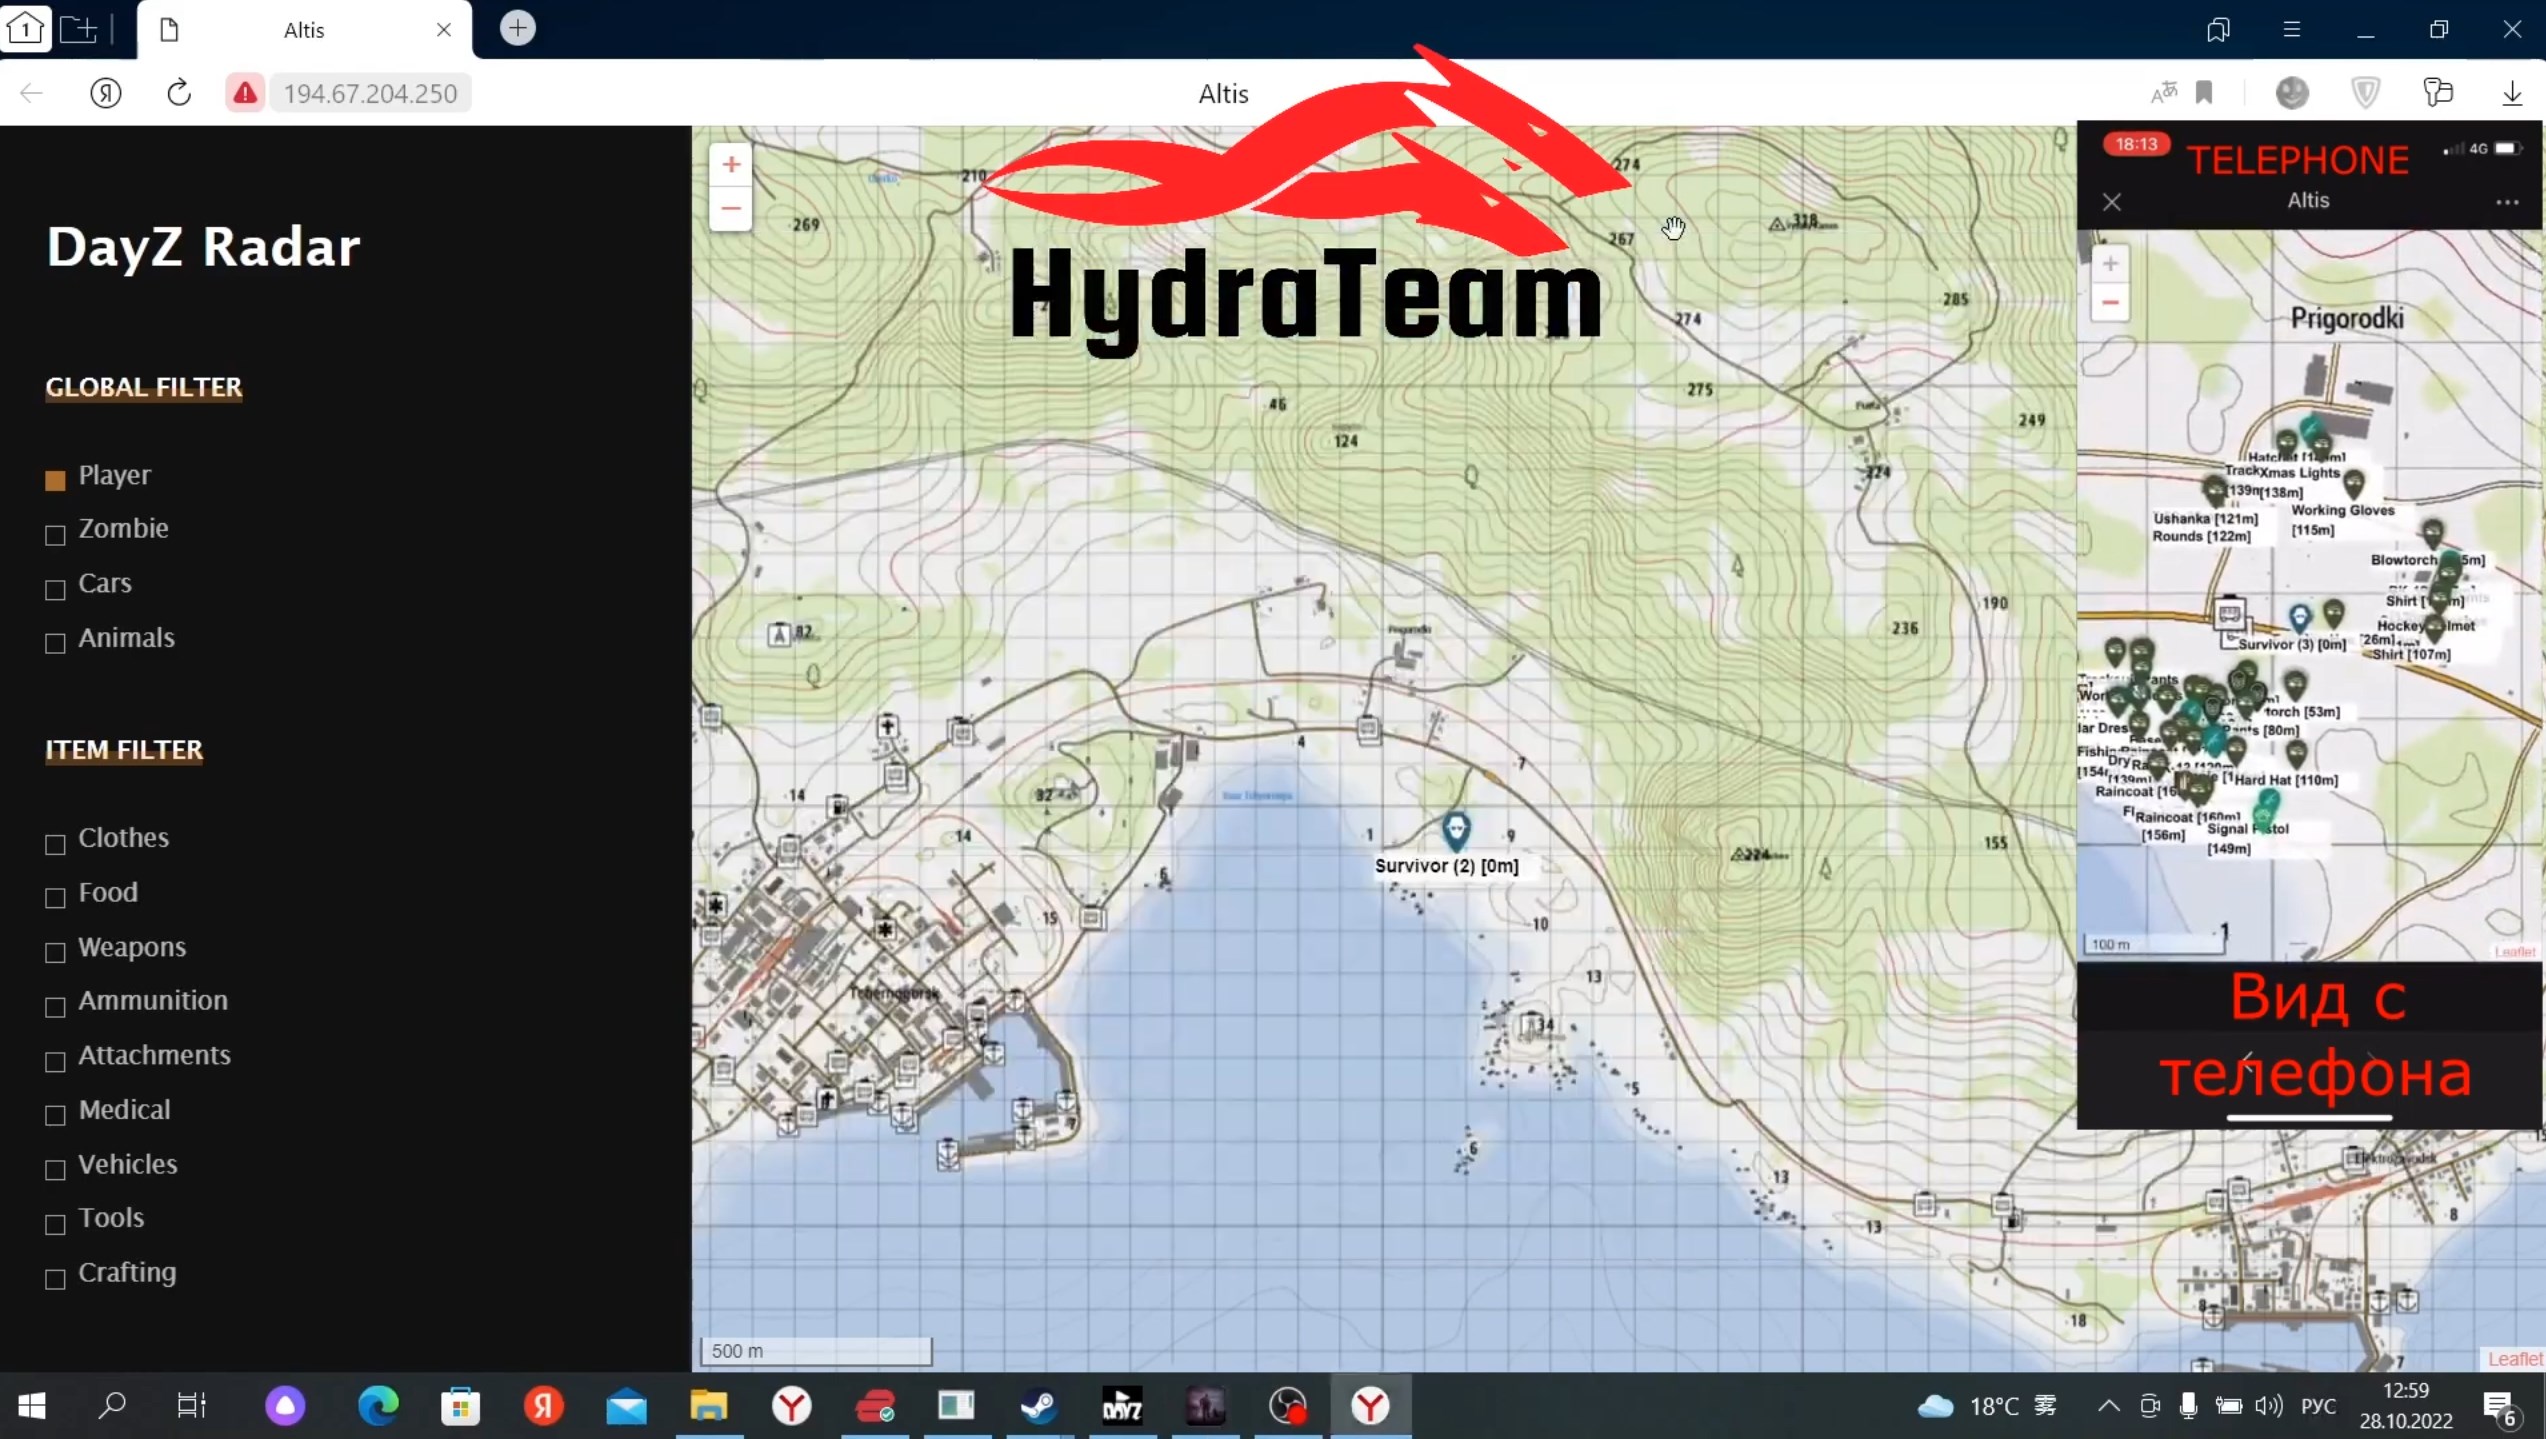
Task: Go back in browser history
Action: pos(32,93)
